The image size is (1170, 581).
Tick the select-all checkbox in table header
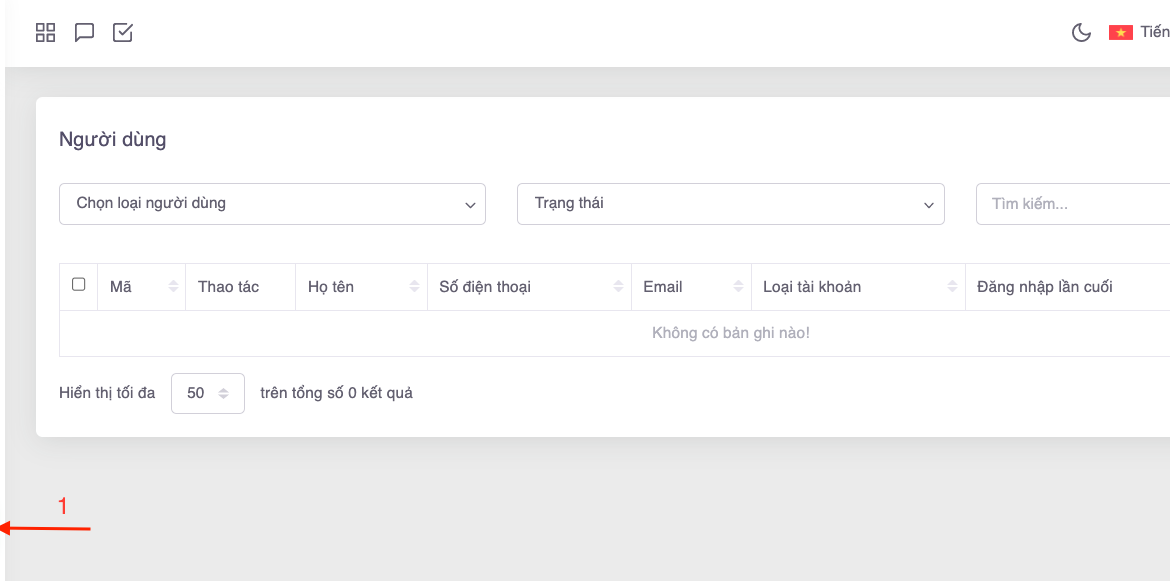coord(79,285)
